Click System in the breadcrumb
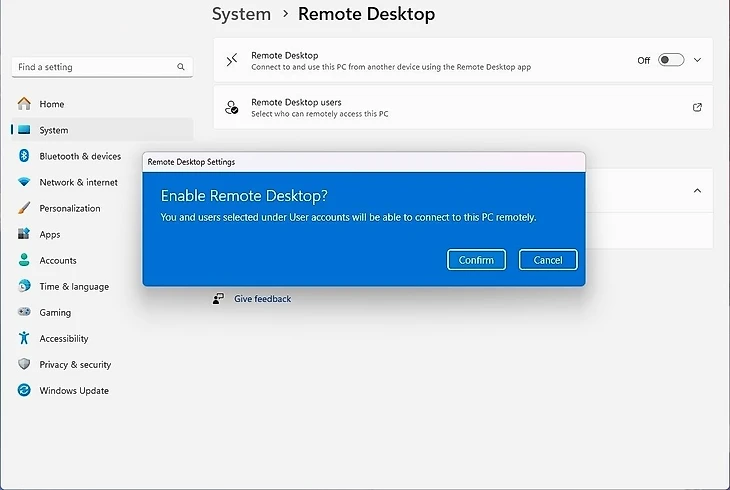Image resolution: width=730 pixels, height=490 pixels. point(241,14)
